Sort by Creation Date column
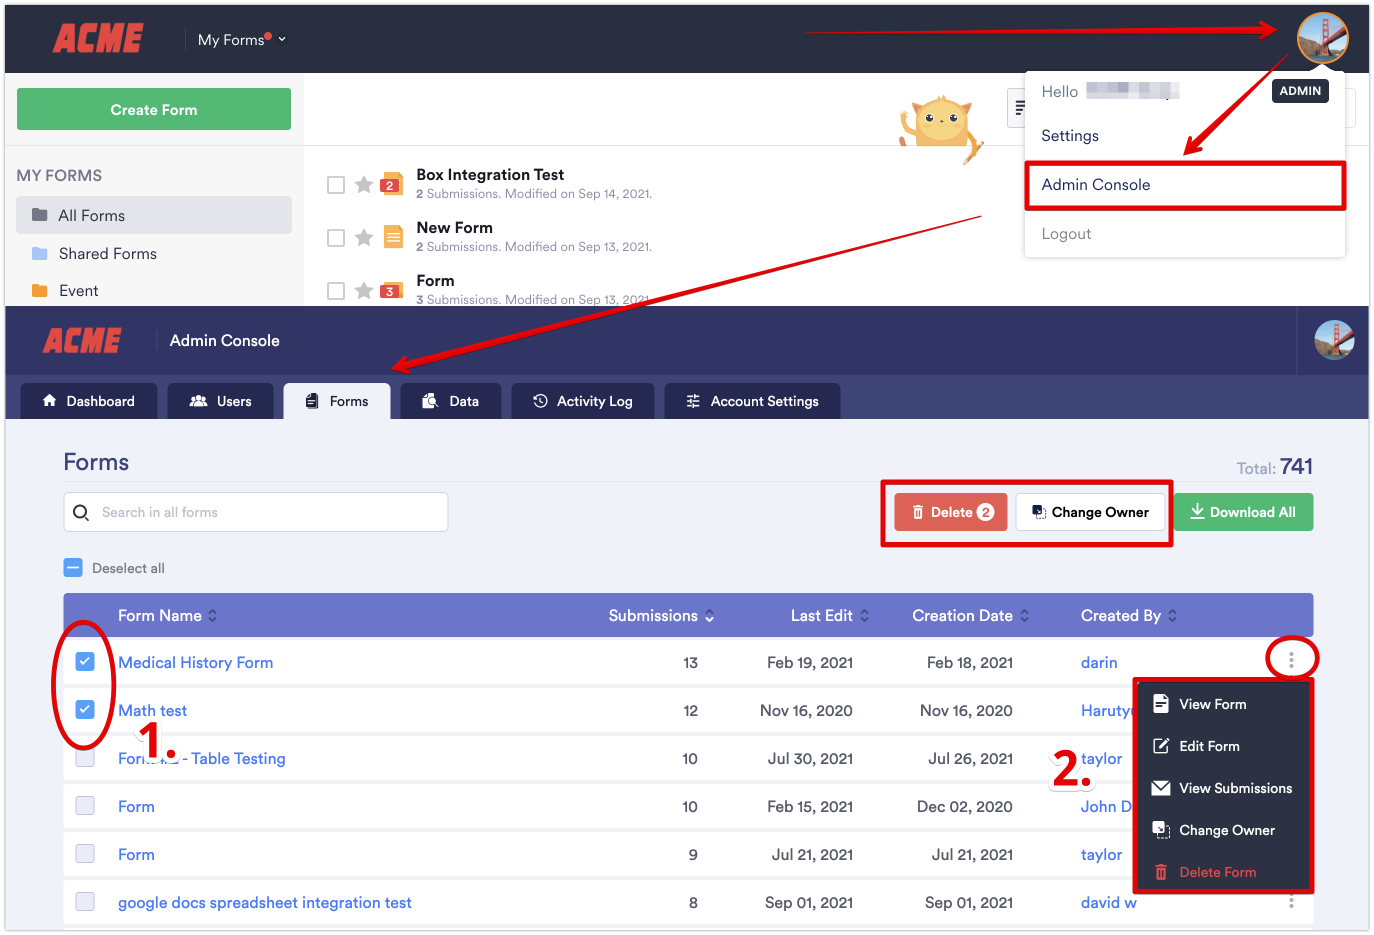This screenshot has width=1374, height=935. point(970,616)
